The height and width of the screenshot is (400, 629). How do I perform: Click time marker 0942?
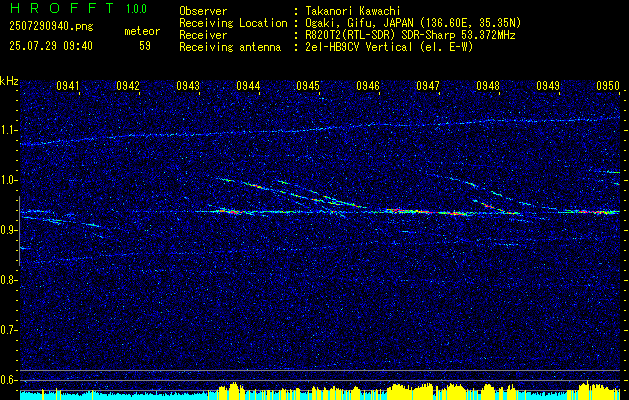[128, 85]
